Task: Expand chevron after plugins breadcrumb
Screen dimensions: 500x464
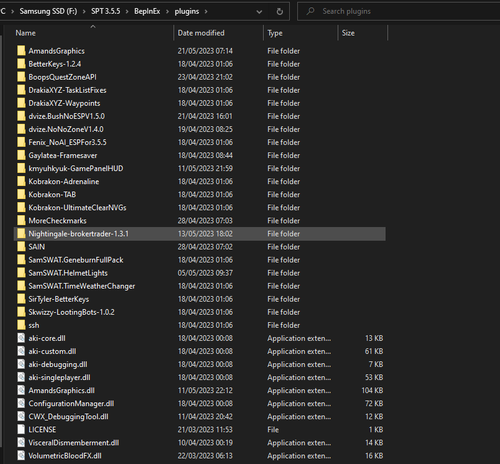Action: (x=206, y=12)
